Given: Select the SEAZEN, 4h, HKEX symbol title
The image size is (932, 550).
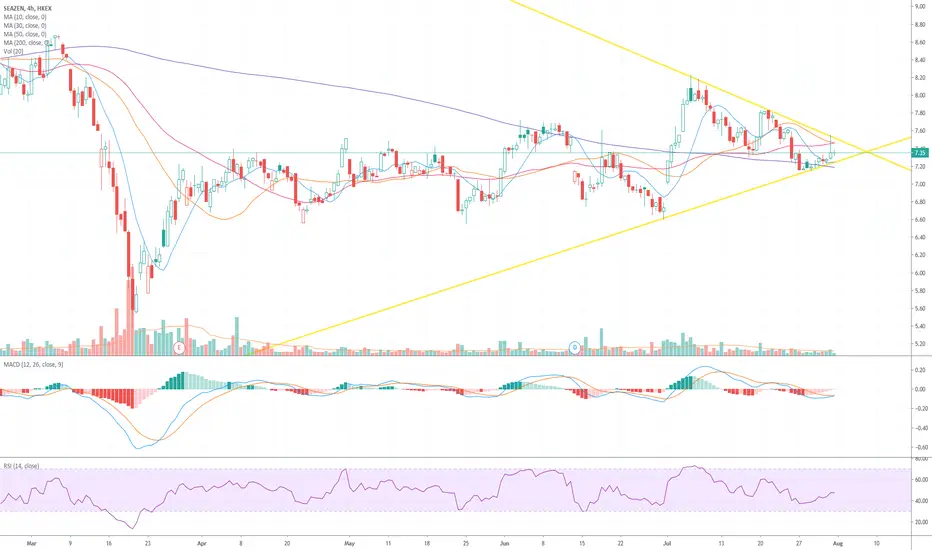Looking at the screenshot, I should [27, 8].
